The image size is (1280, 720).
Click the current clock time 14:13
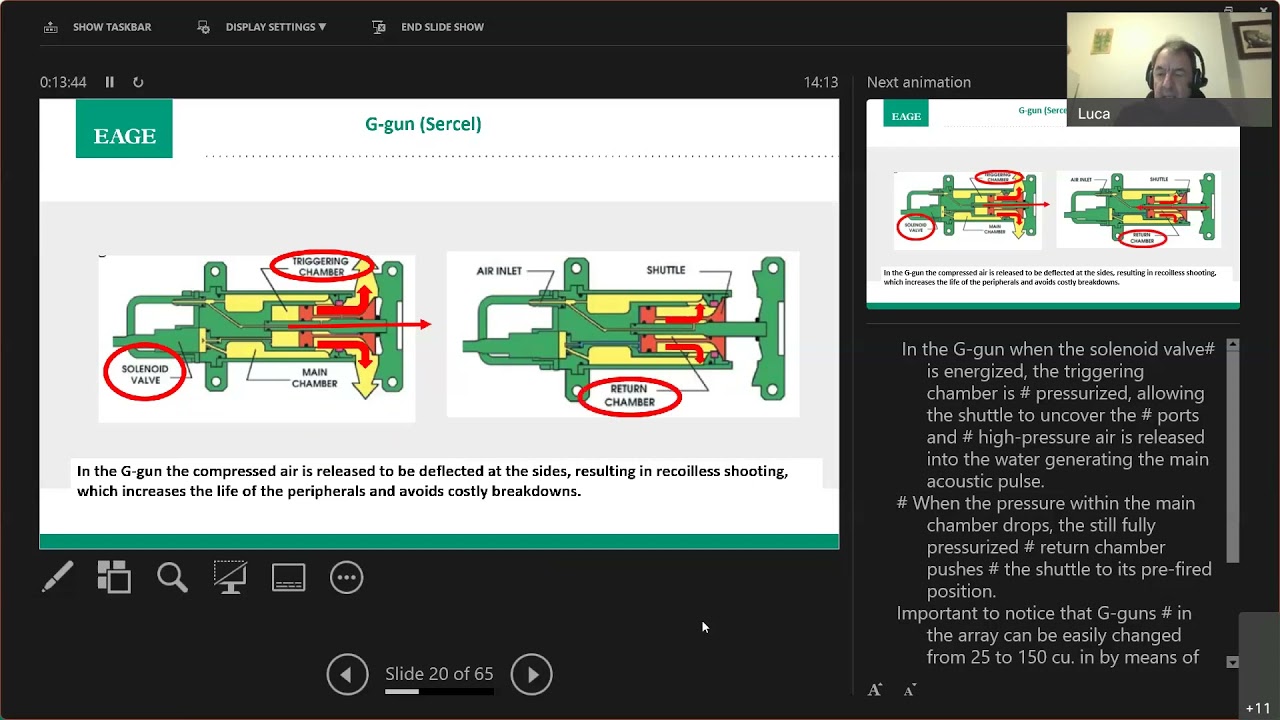[x=820, y=82]
